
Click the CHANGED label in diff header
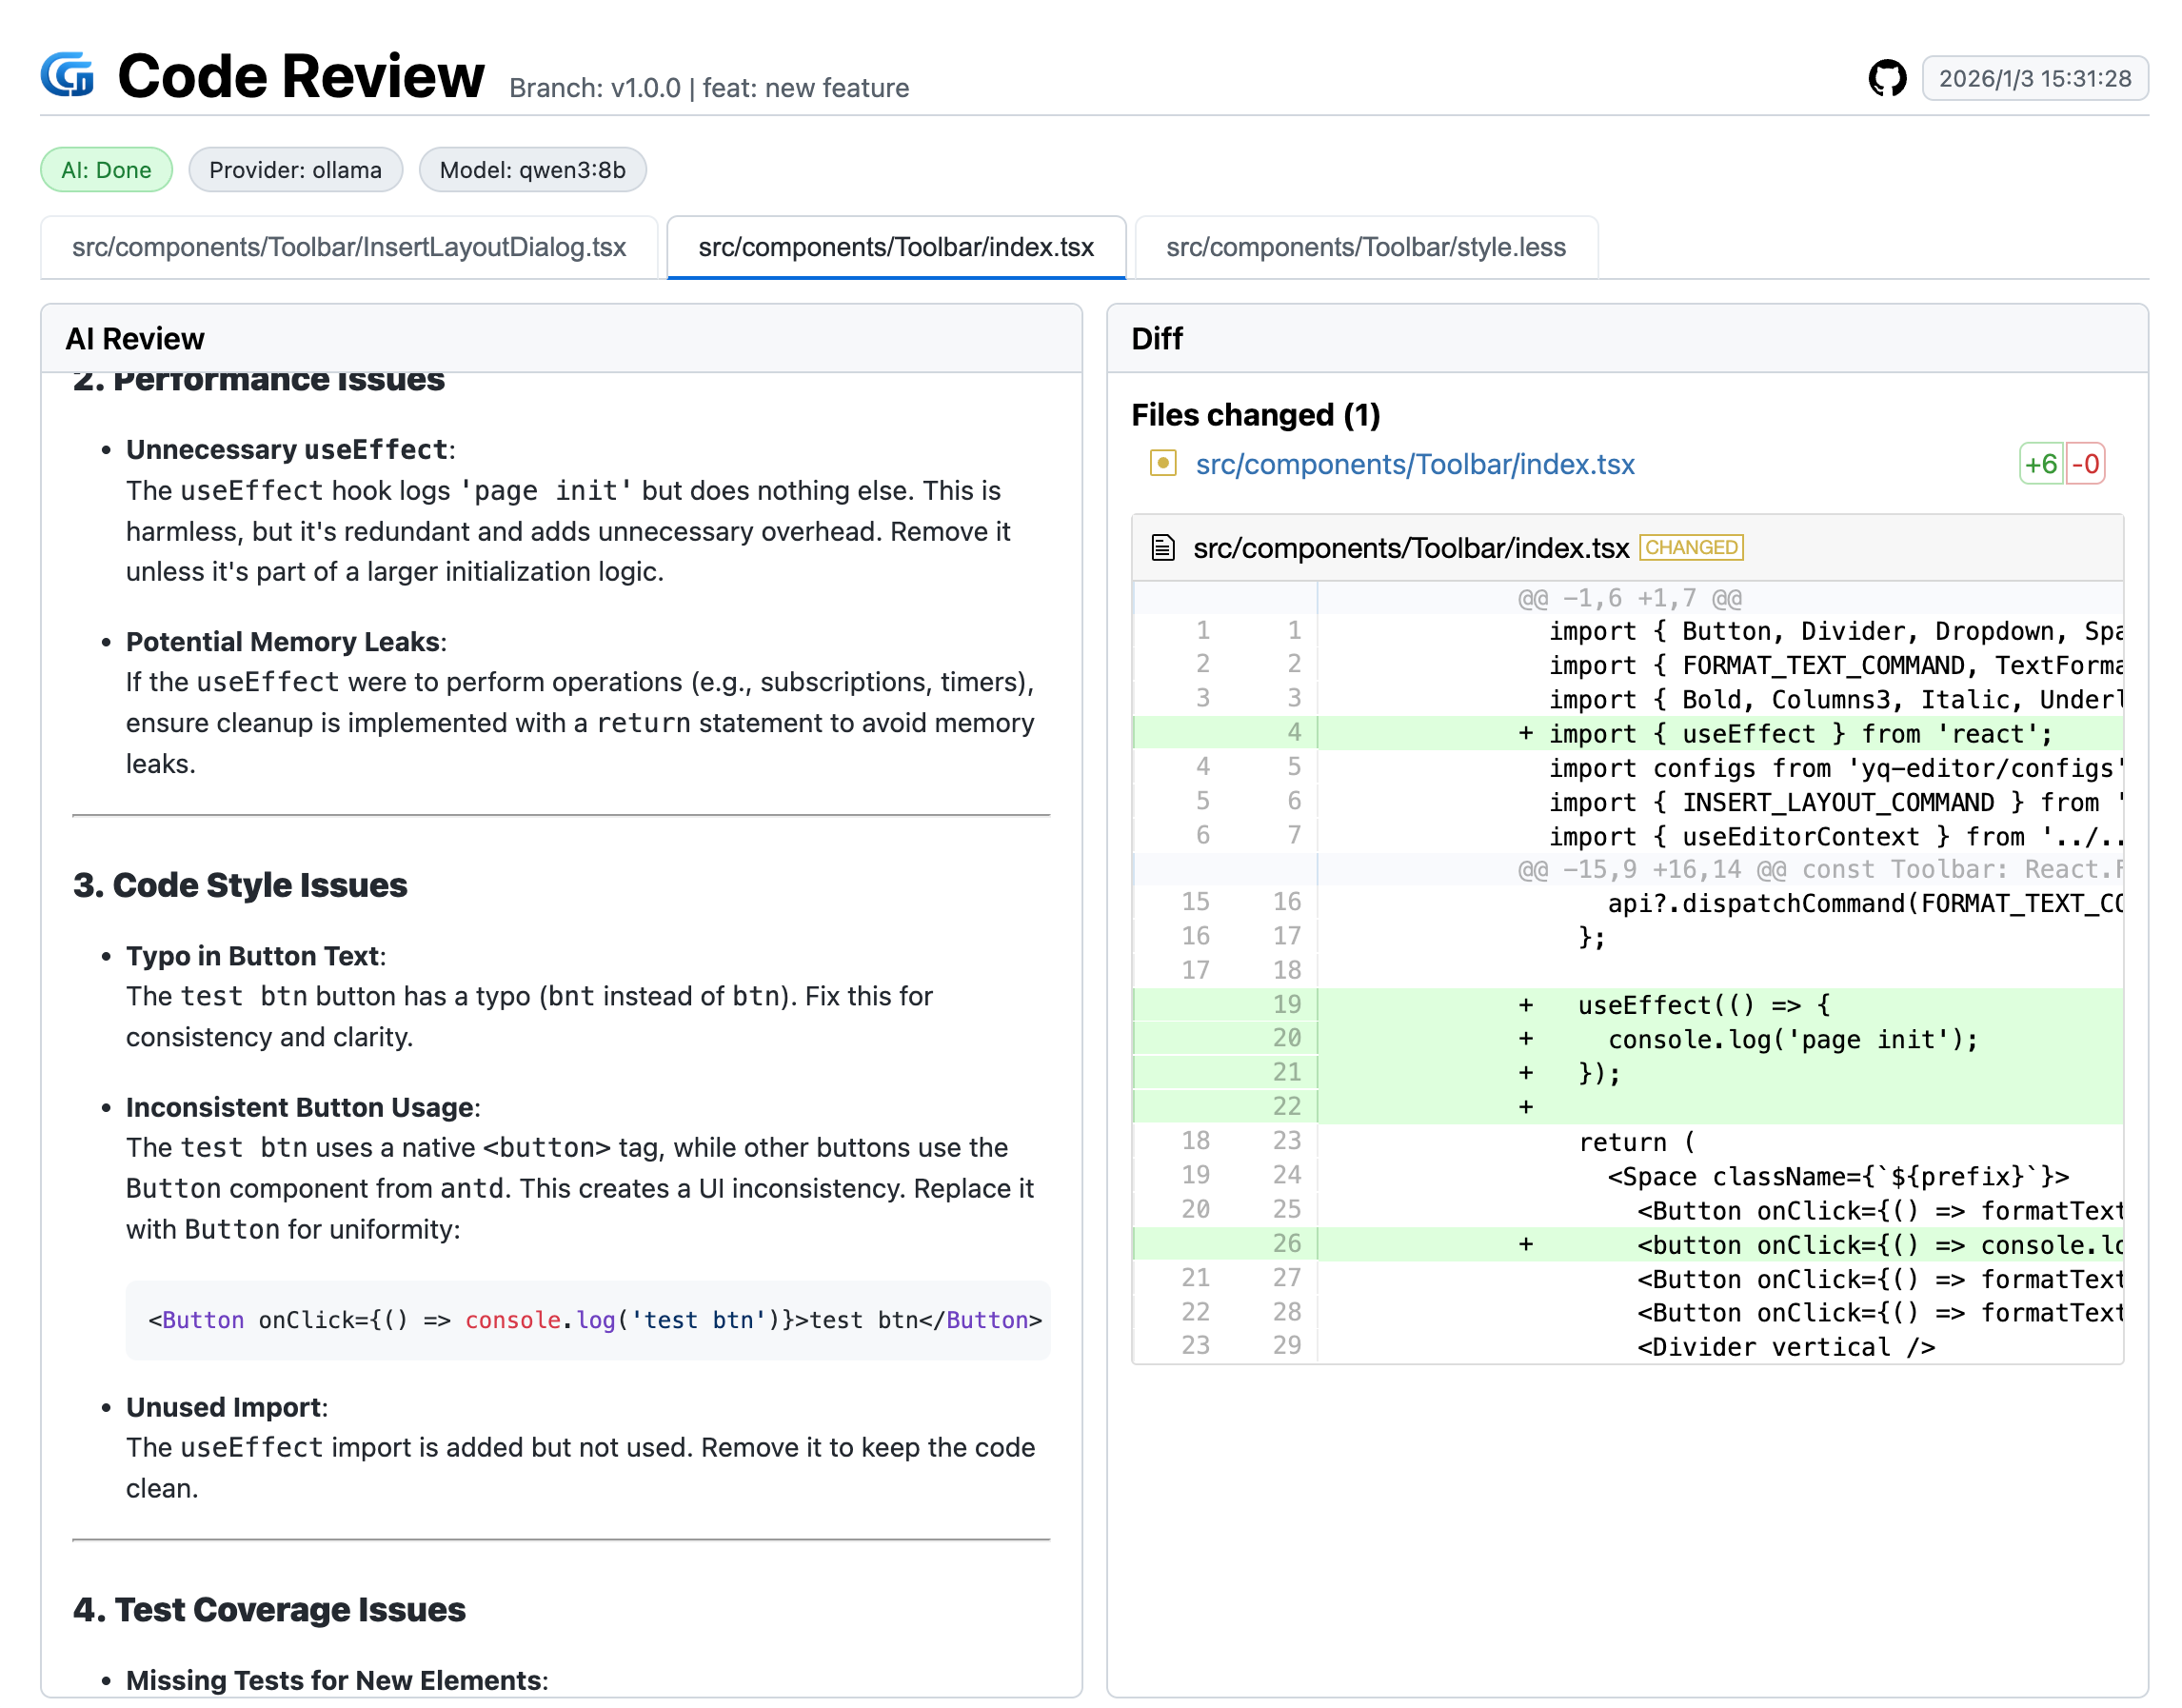tap(1690, 547)
